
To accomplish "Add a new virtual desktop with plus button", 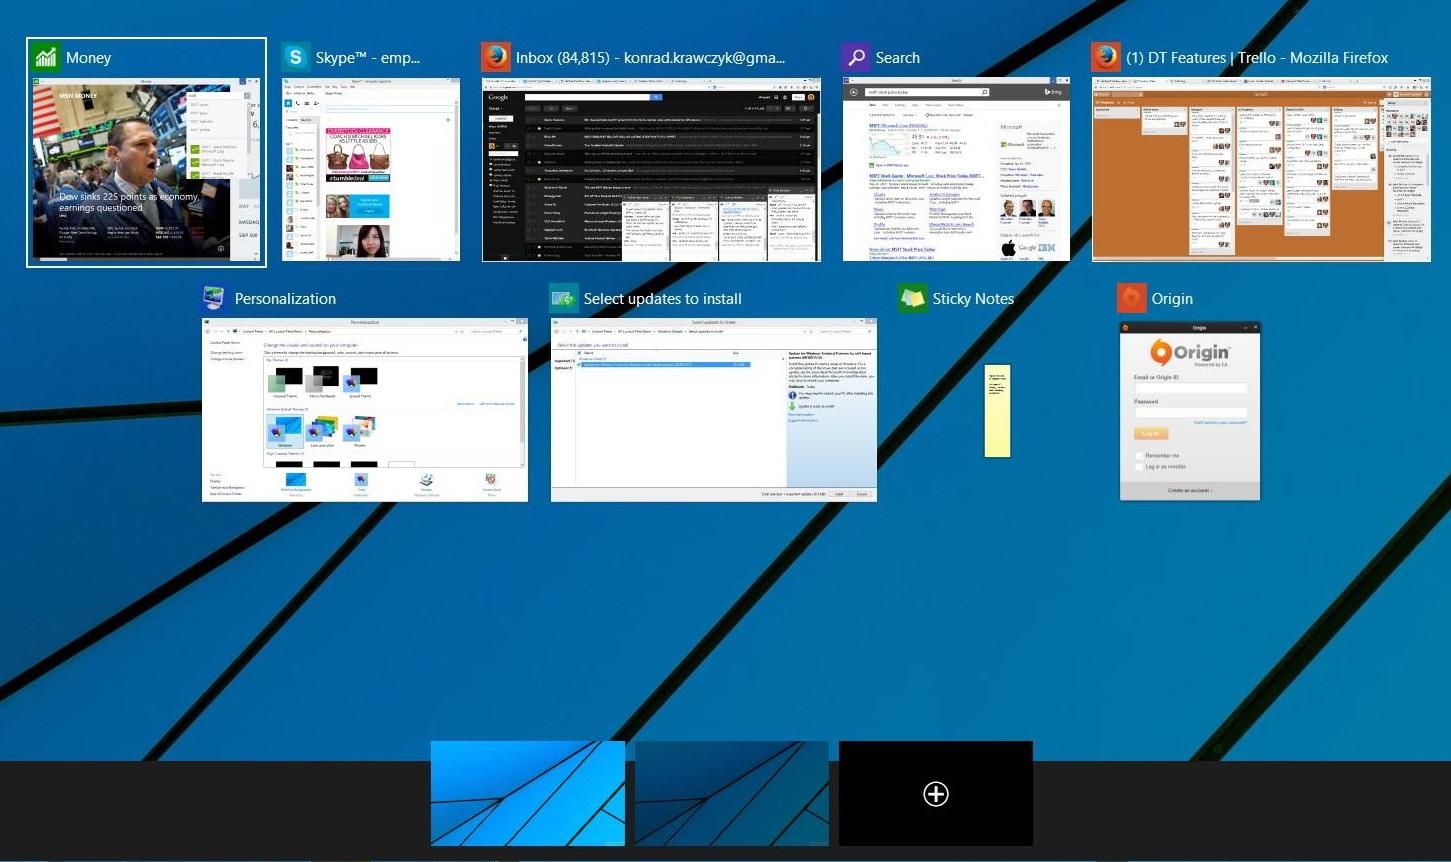I will (x=935, y=794).
